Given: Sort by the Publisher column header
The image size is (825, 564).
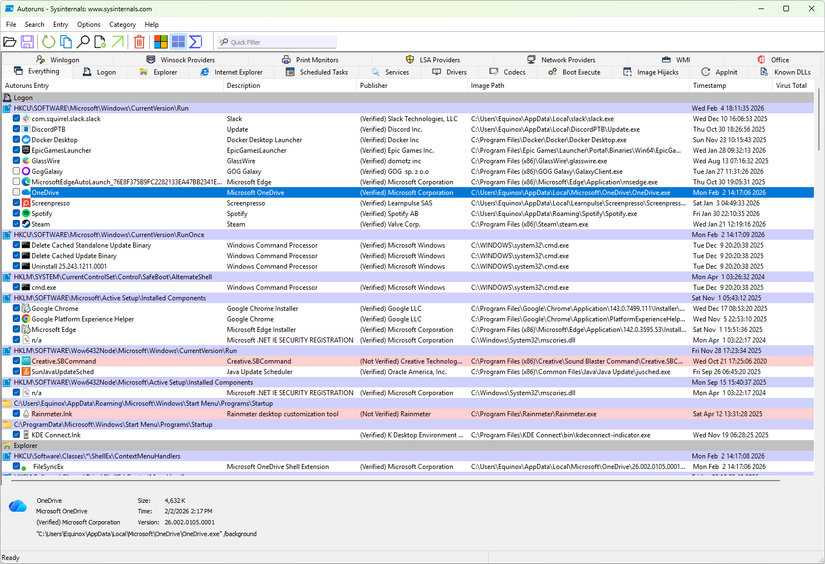Looking at the screenshot, I should tap(374, 86).
